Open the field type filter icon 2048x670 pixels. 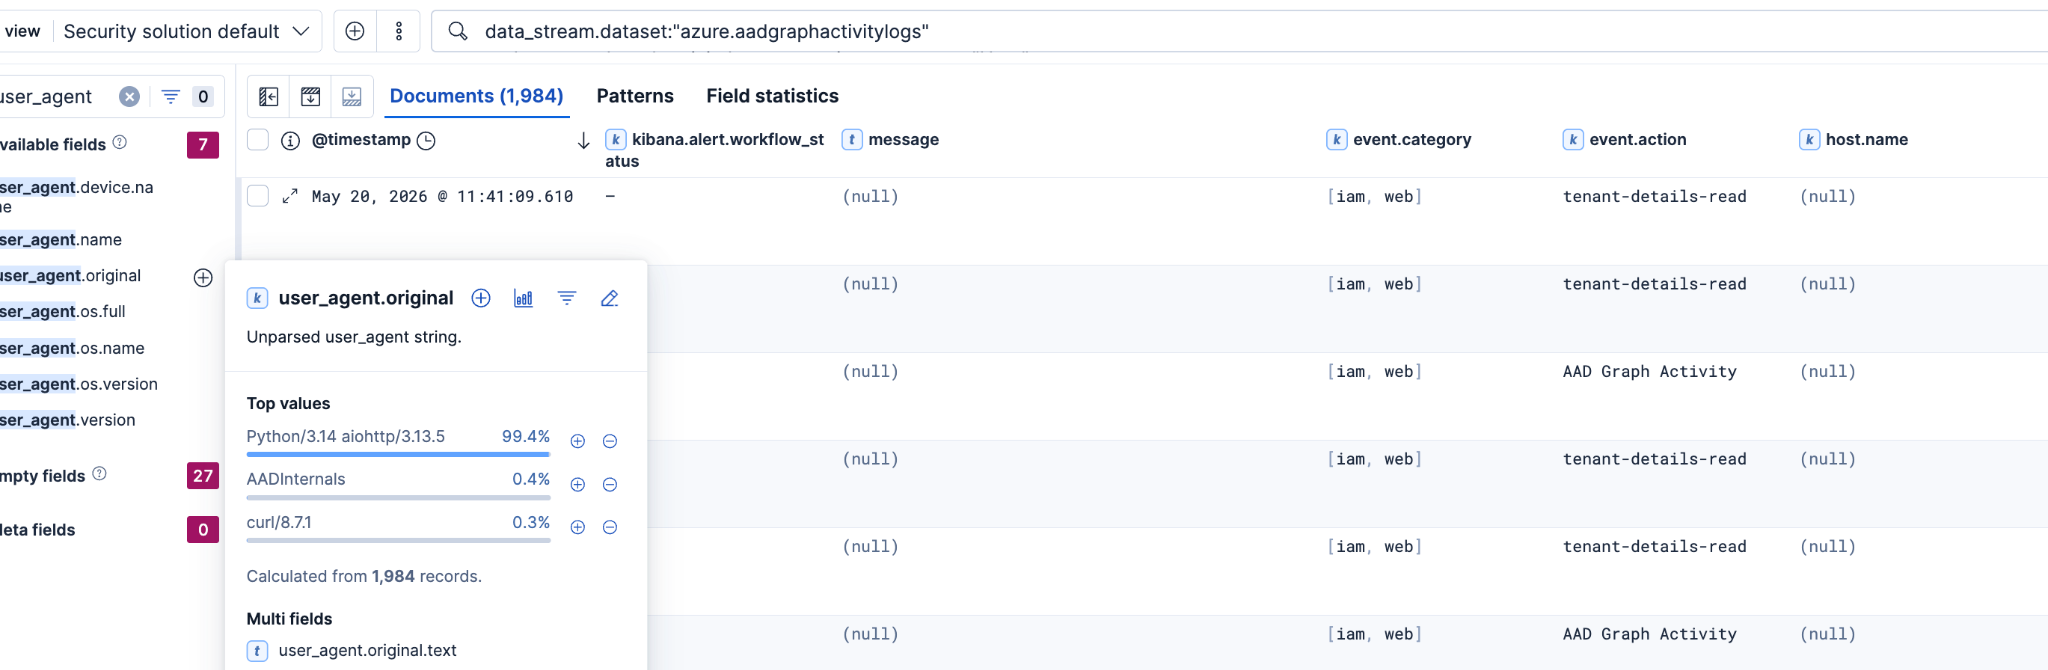click(171, 96)
